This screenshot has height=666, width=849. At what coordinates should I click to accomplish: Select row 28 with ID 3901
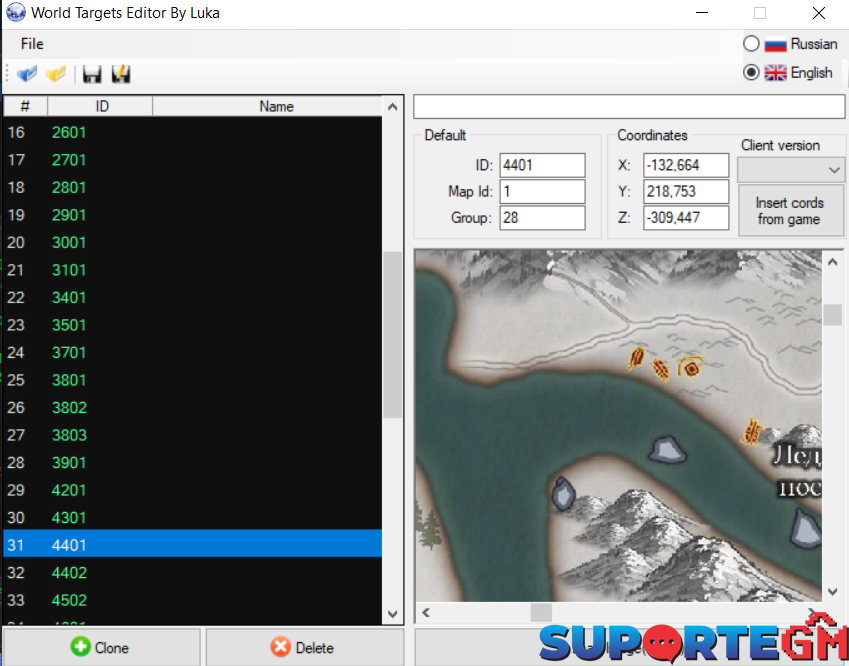click(193, 462)
